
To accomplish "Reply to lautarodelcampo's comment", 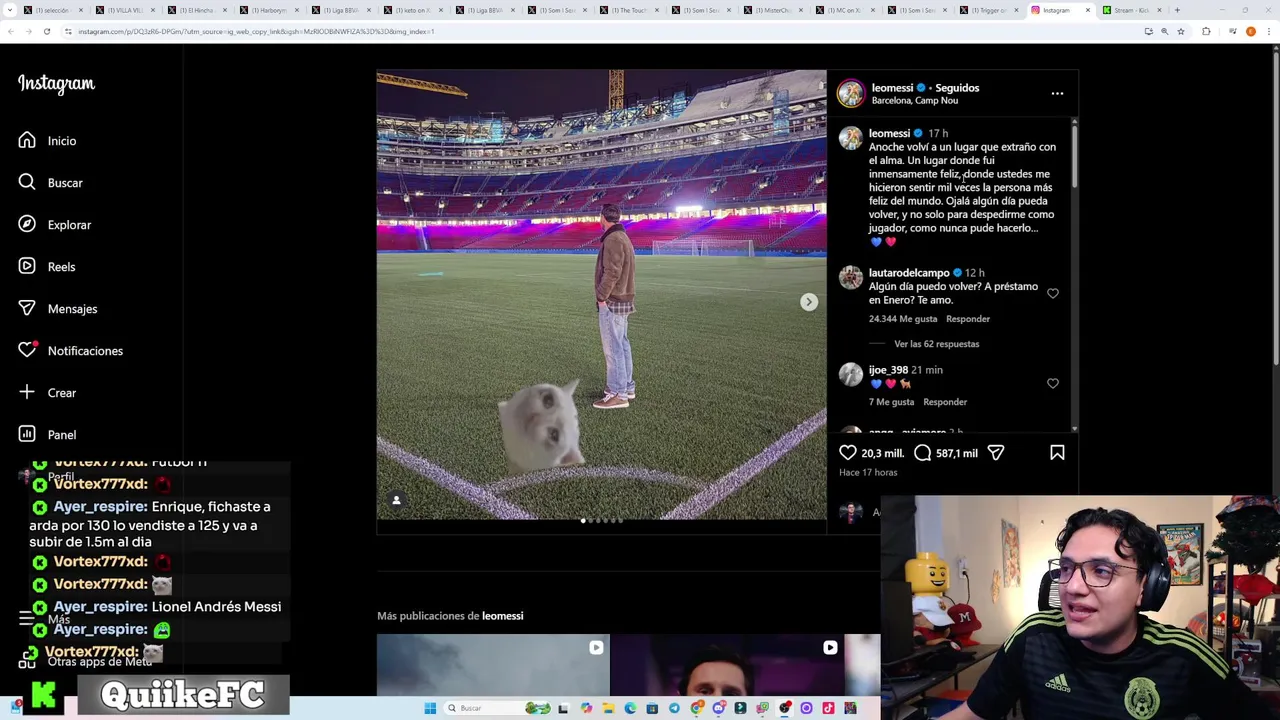I will click(968, 319).
